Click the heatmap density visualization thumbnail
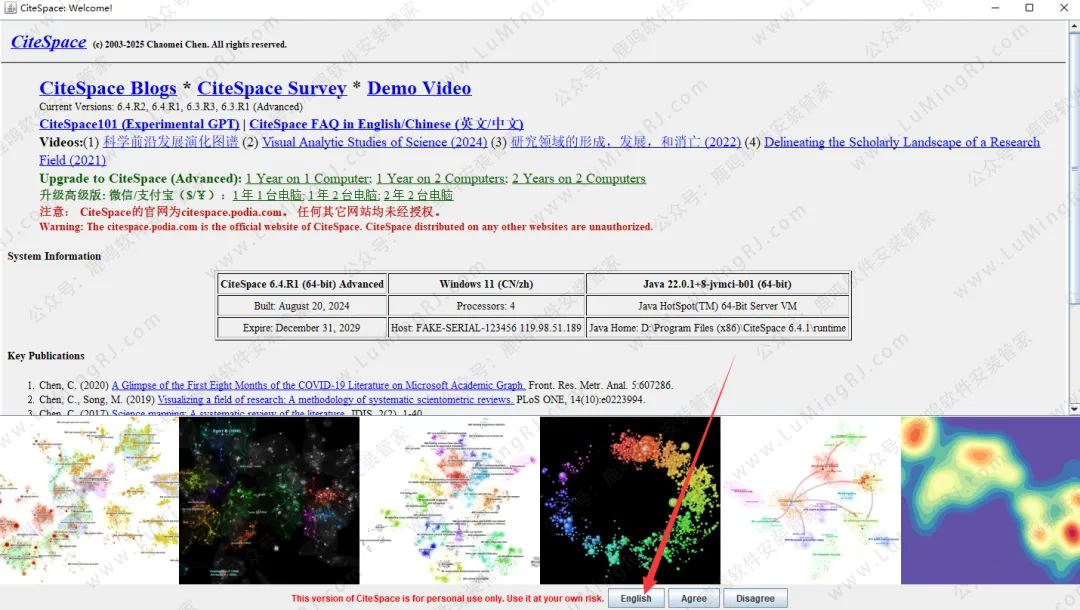 click(989, 500)
